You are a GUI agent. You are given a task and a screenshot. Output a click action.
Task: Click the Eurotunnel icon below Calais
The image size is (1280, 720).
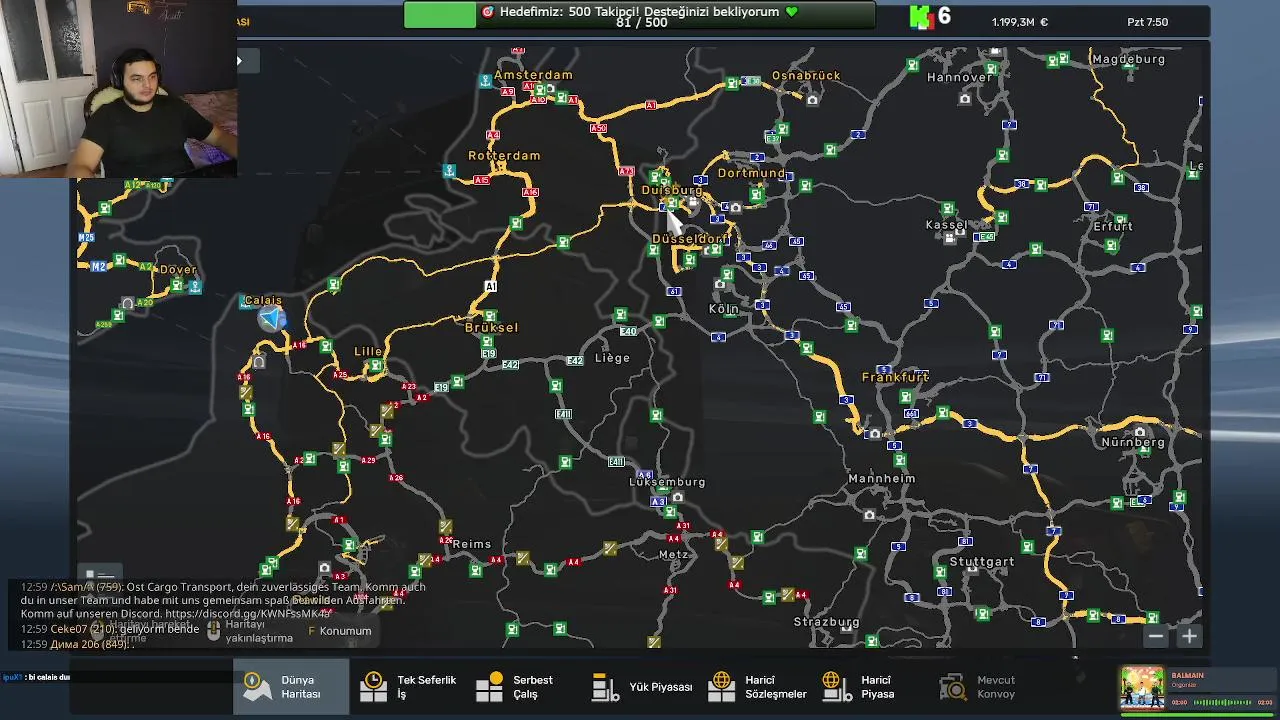259,362
